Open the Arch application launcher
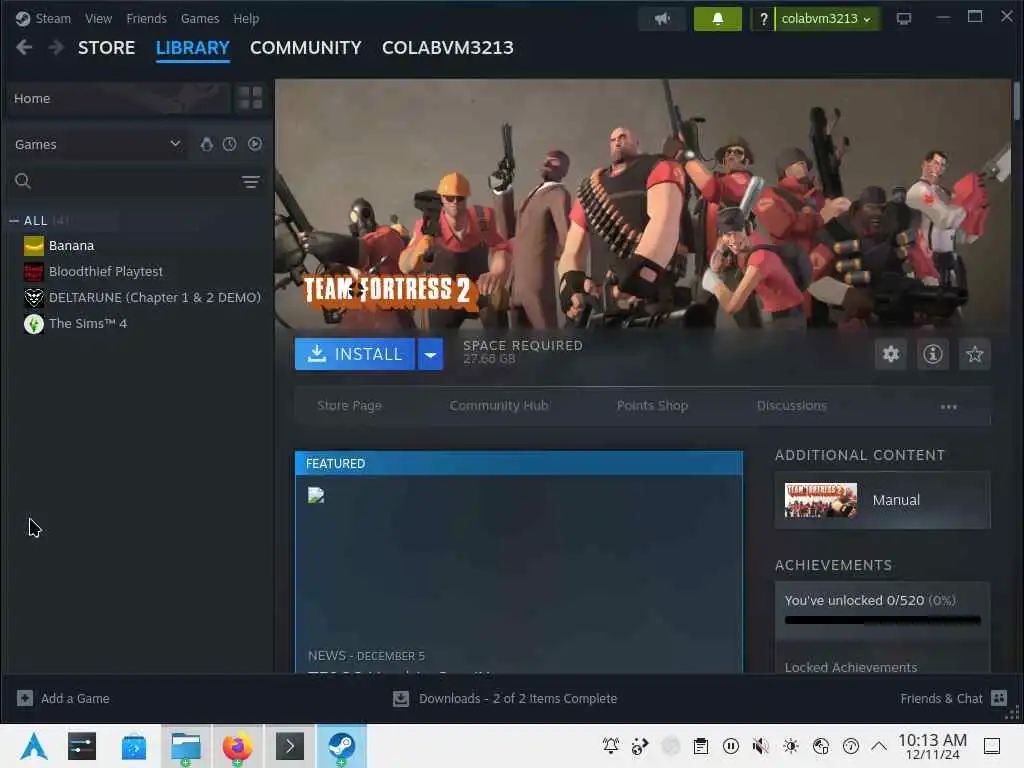This screenshot has width=1024, height=768. (x=33, y=746)
